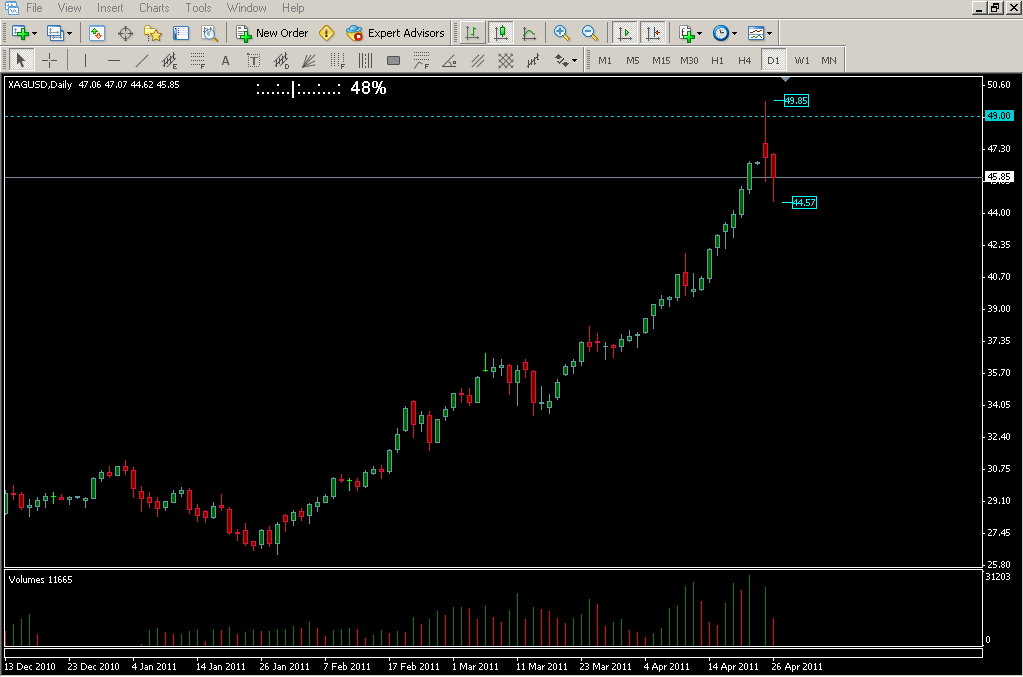
Task: Open the MetaEditor yellow diamond icon
Action: coord(326,33)
